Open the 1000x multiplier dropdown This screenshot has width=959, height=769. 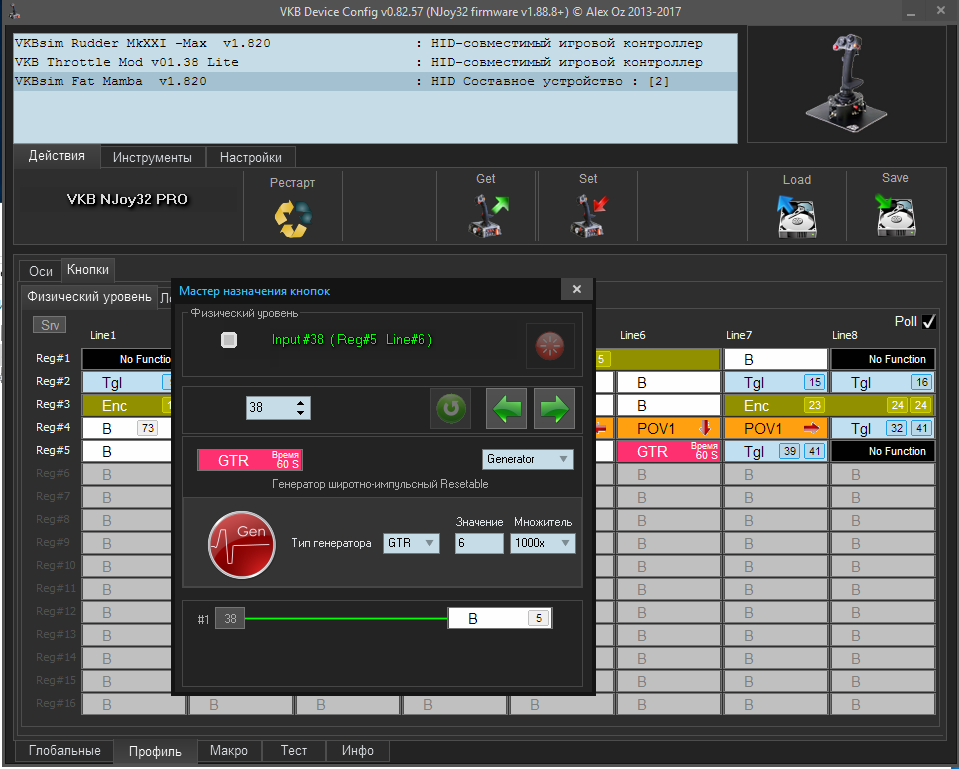tap(542, 543)
